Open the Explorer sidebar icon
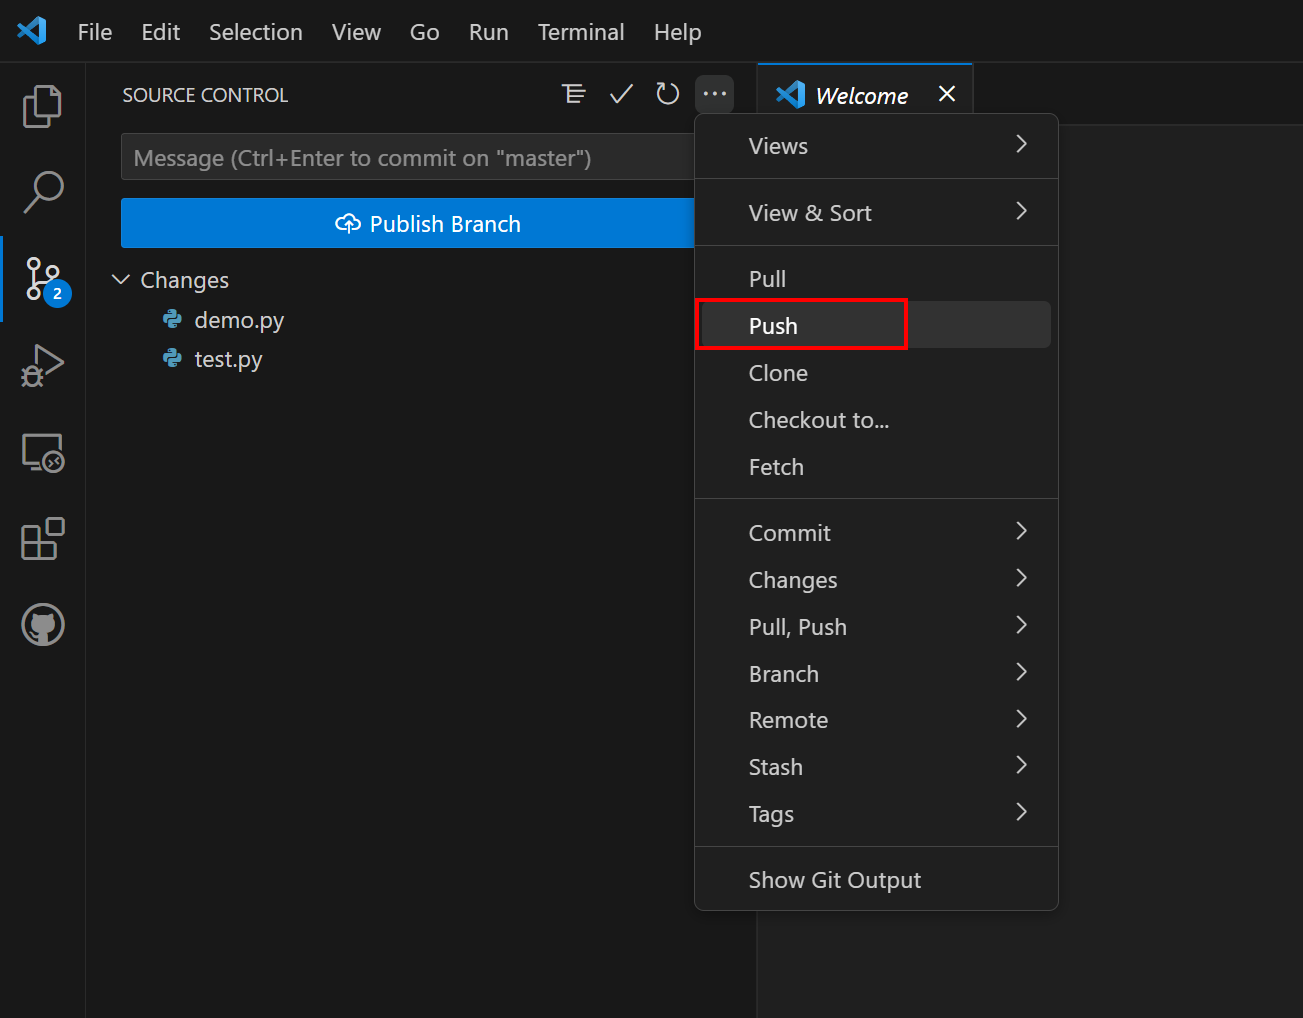Viewport: 1303px width, 1018px height. 42,105
